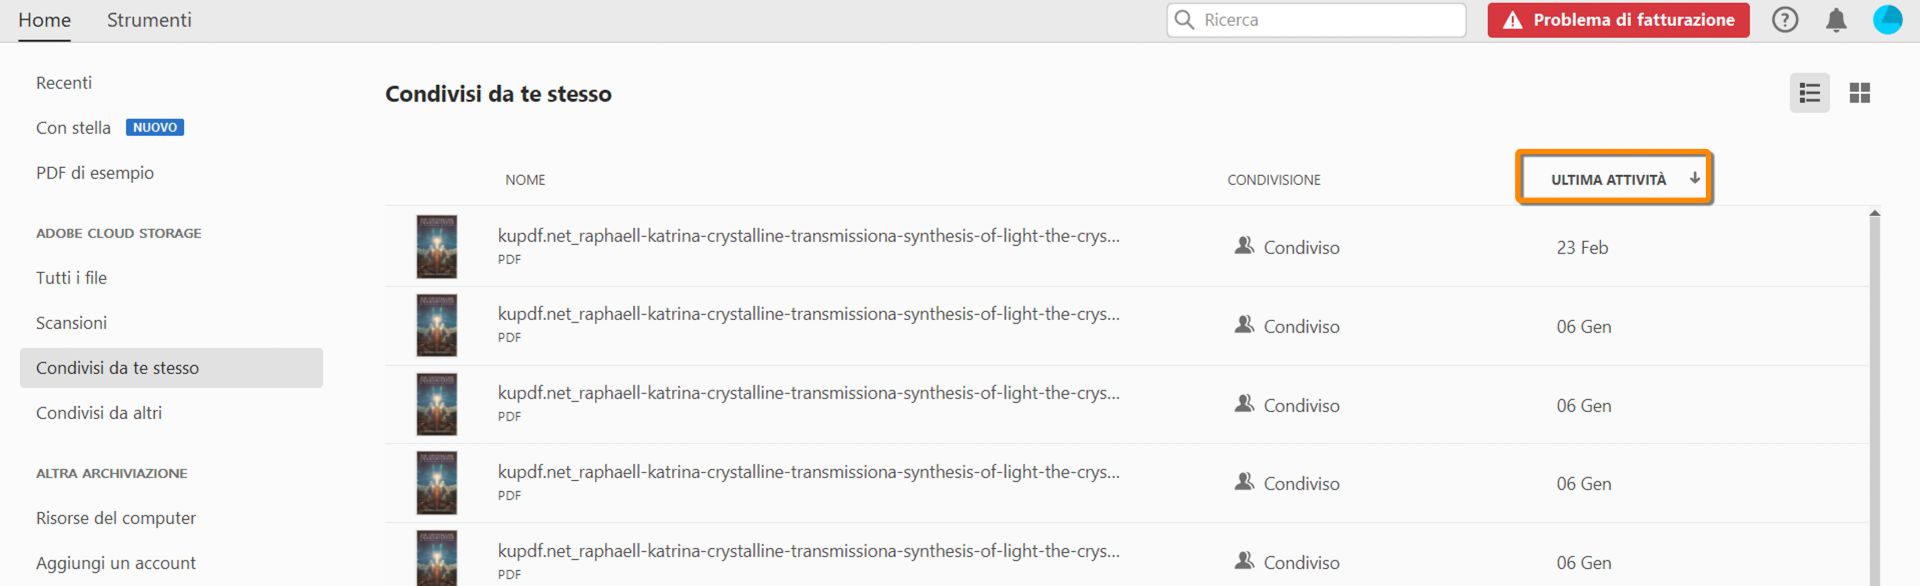Click the shared people icon for 23 Feb file
This screenshot has width=1920, height=586.
click(1244, 246)
